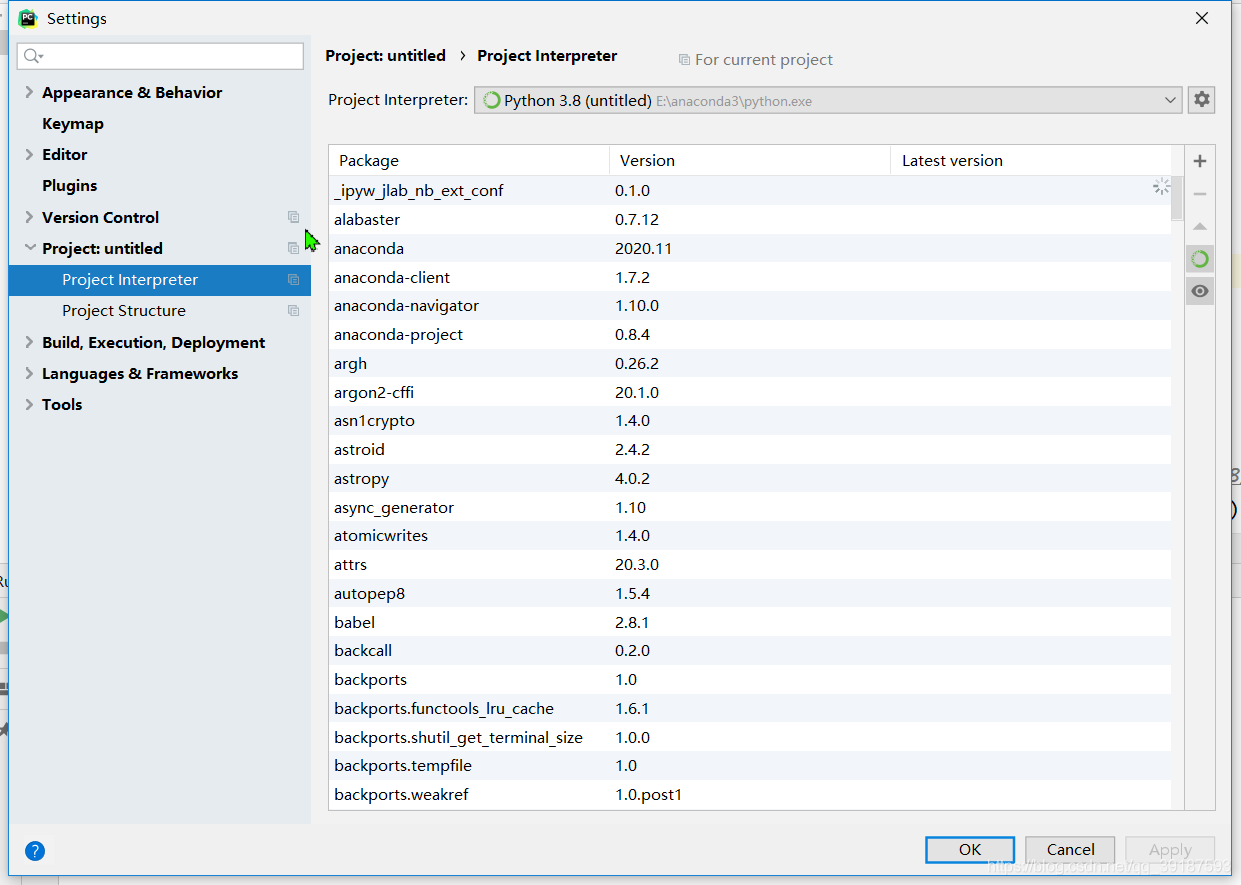Expand the Editor section
The width and height of the screenshot is (1241, 885).
pos(29,154)
